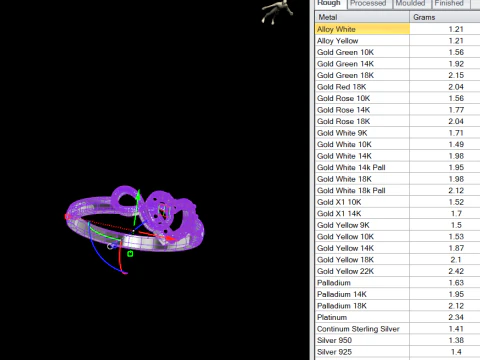480x360 pixels.
Task: Select the Gold White 18K row
Action: (x=397, y=179)
